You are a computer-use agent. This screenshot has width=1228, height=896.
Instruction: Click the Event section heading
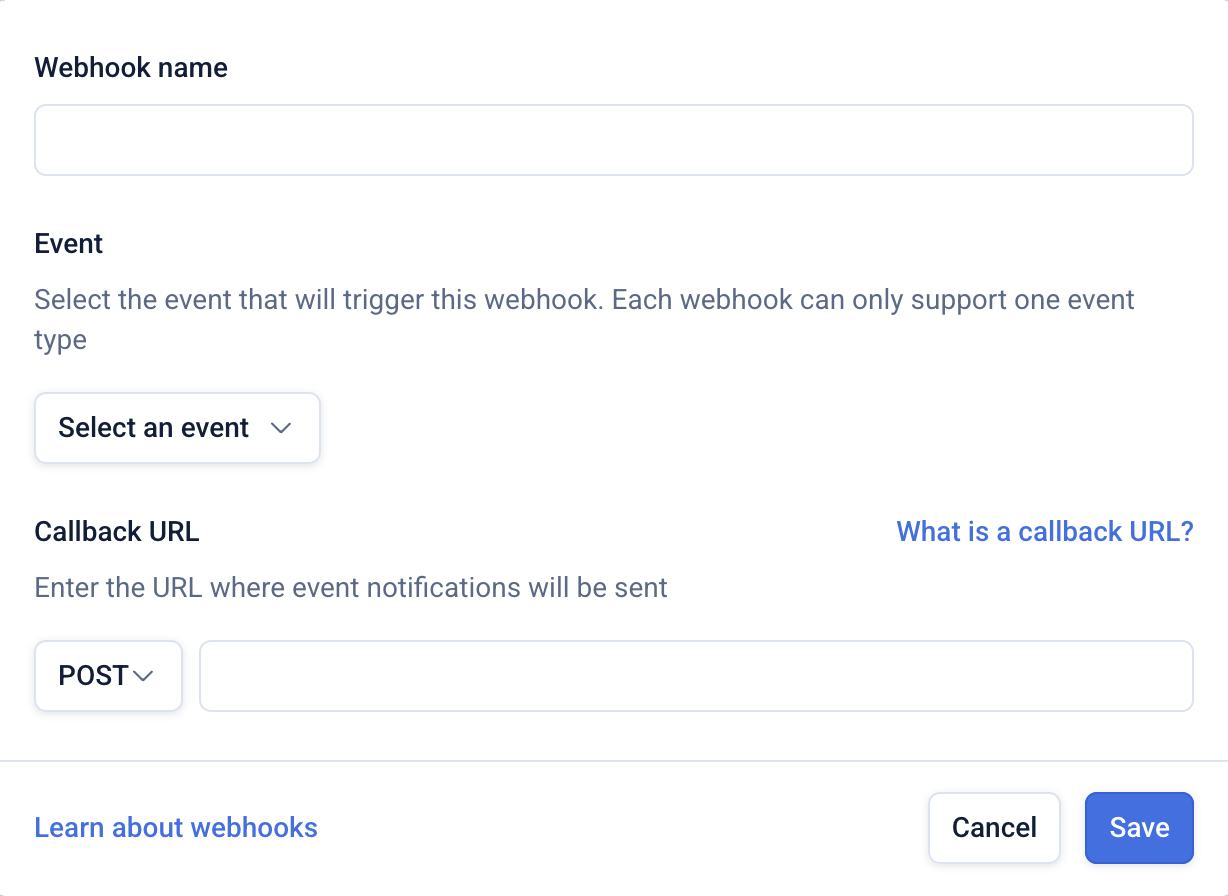69,244
